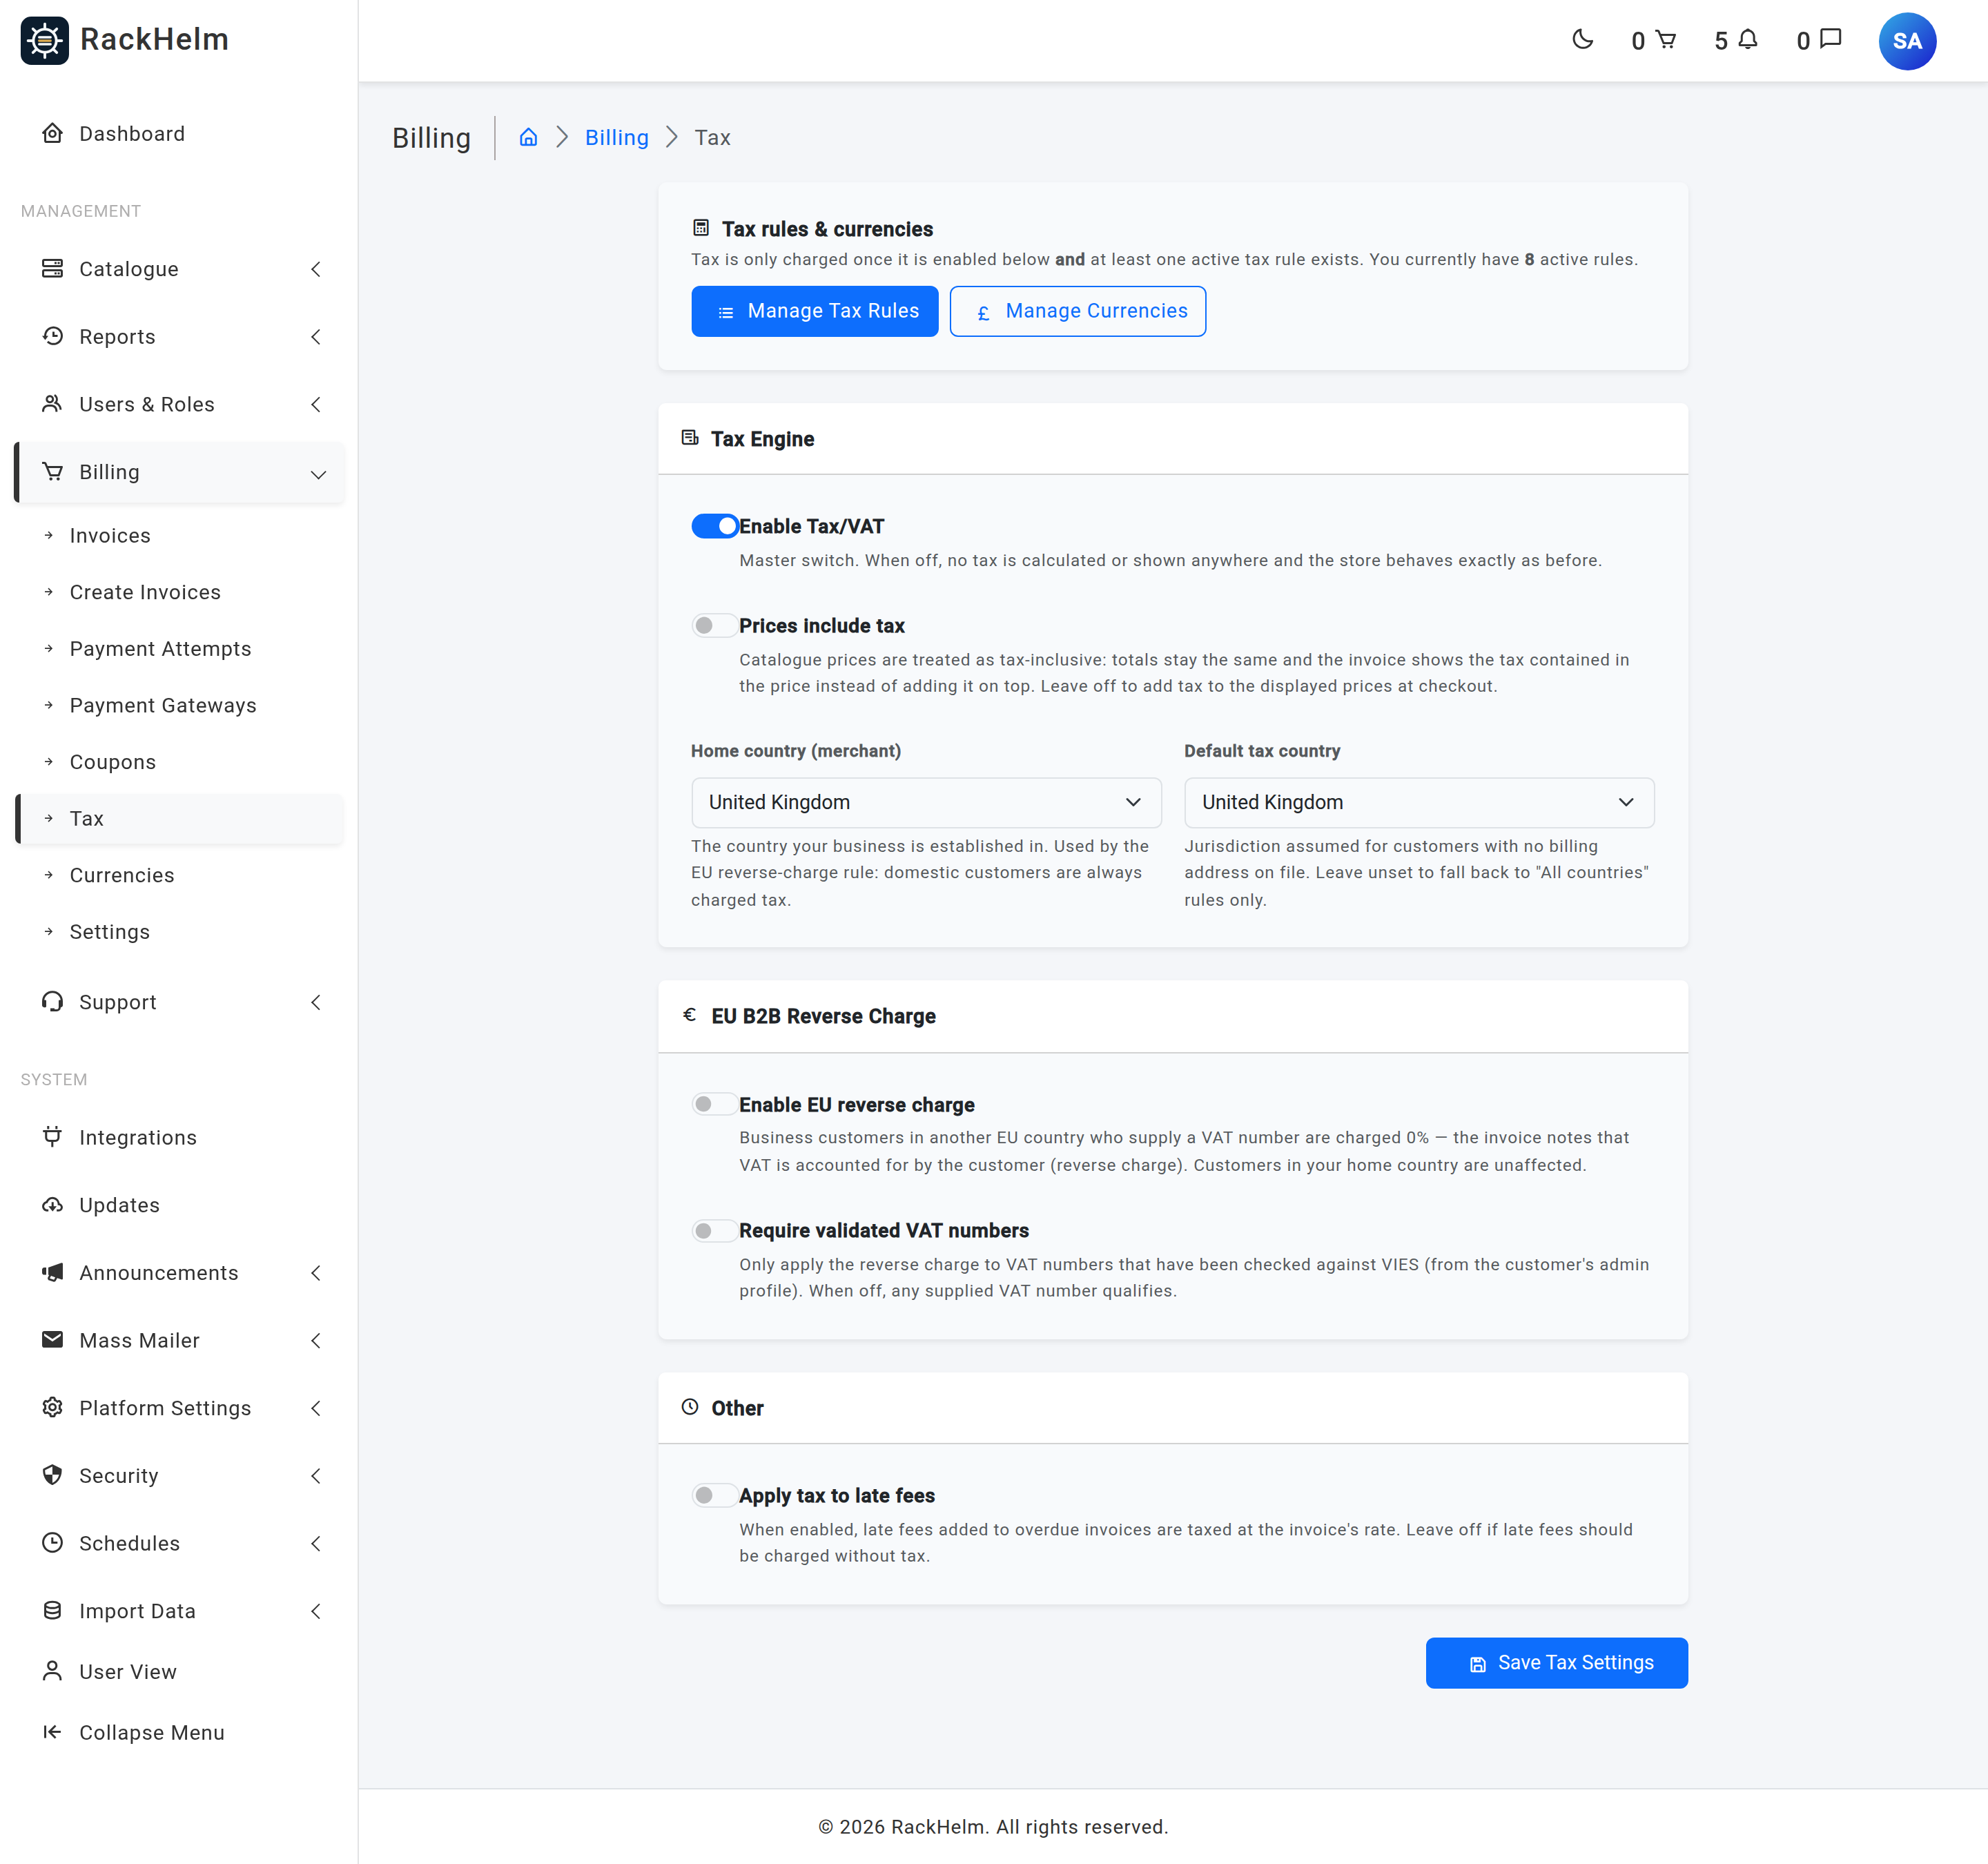Click the Announcements megaphone icon
This screenshot has width=1988, height=1864.
click(53, 1273)
